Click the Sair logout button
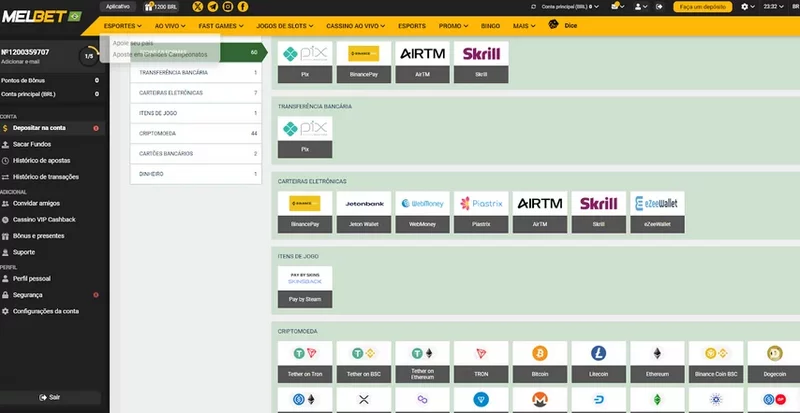800x413 pixels. [54, 397]
